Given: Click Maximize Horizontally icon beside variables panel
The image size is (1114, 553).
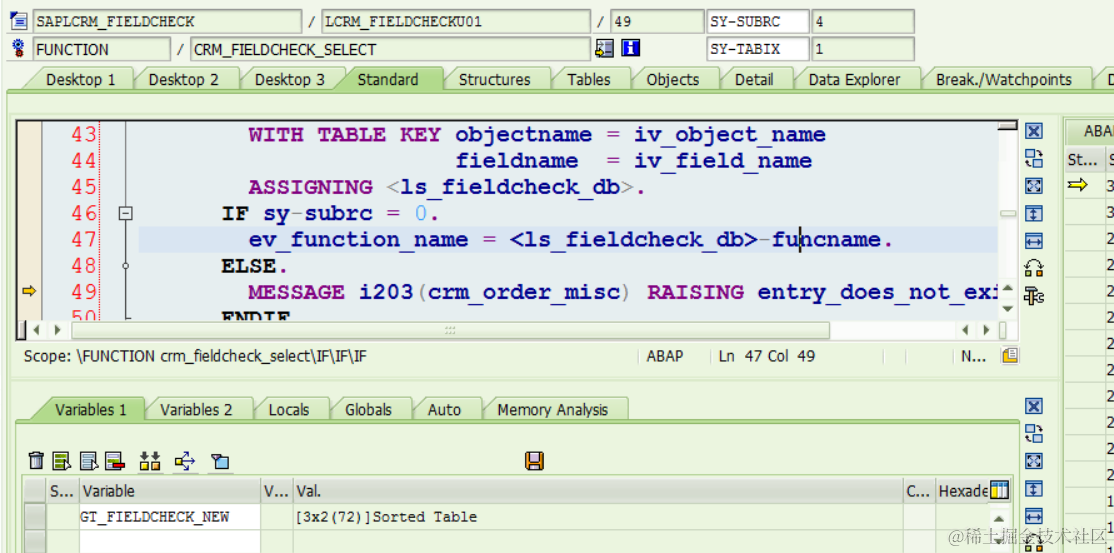Looking at the screenshot, I should pyautogui.click(x=1034, y=515).
